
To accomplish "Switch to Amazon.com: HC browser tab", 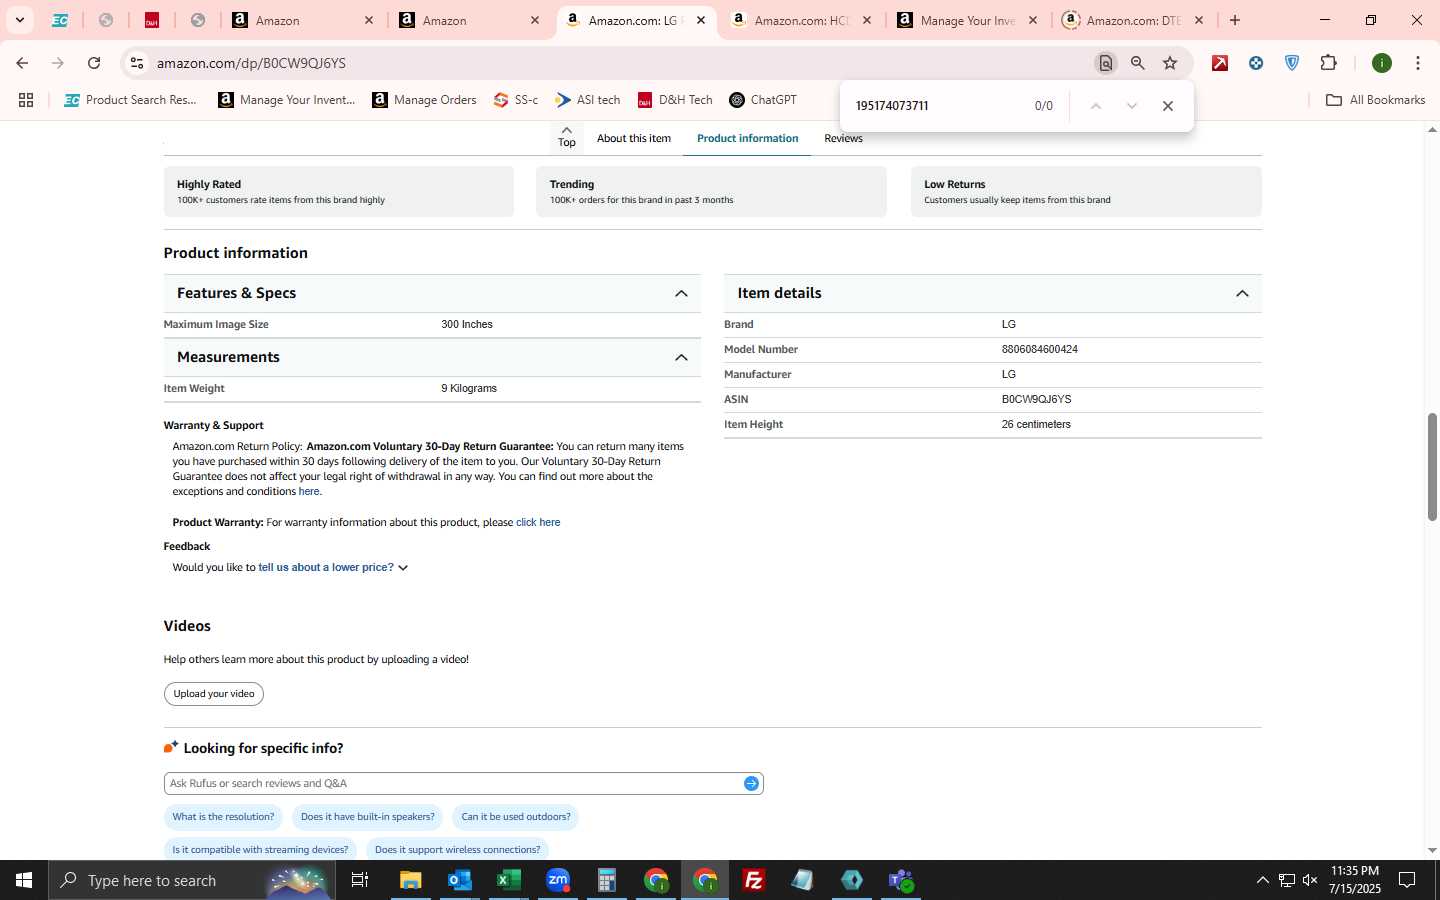I will 802,20.
